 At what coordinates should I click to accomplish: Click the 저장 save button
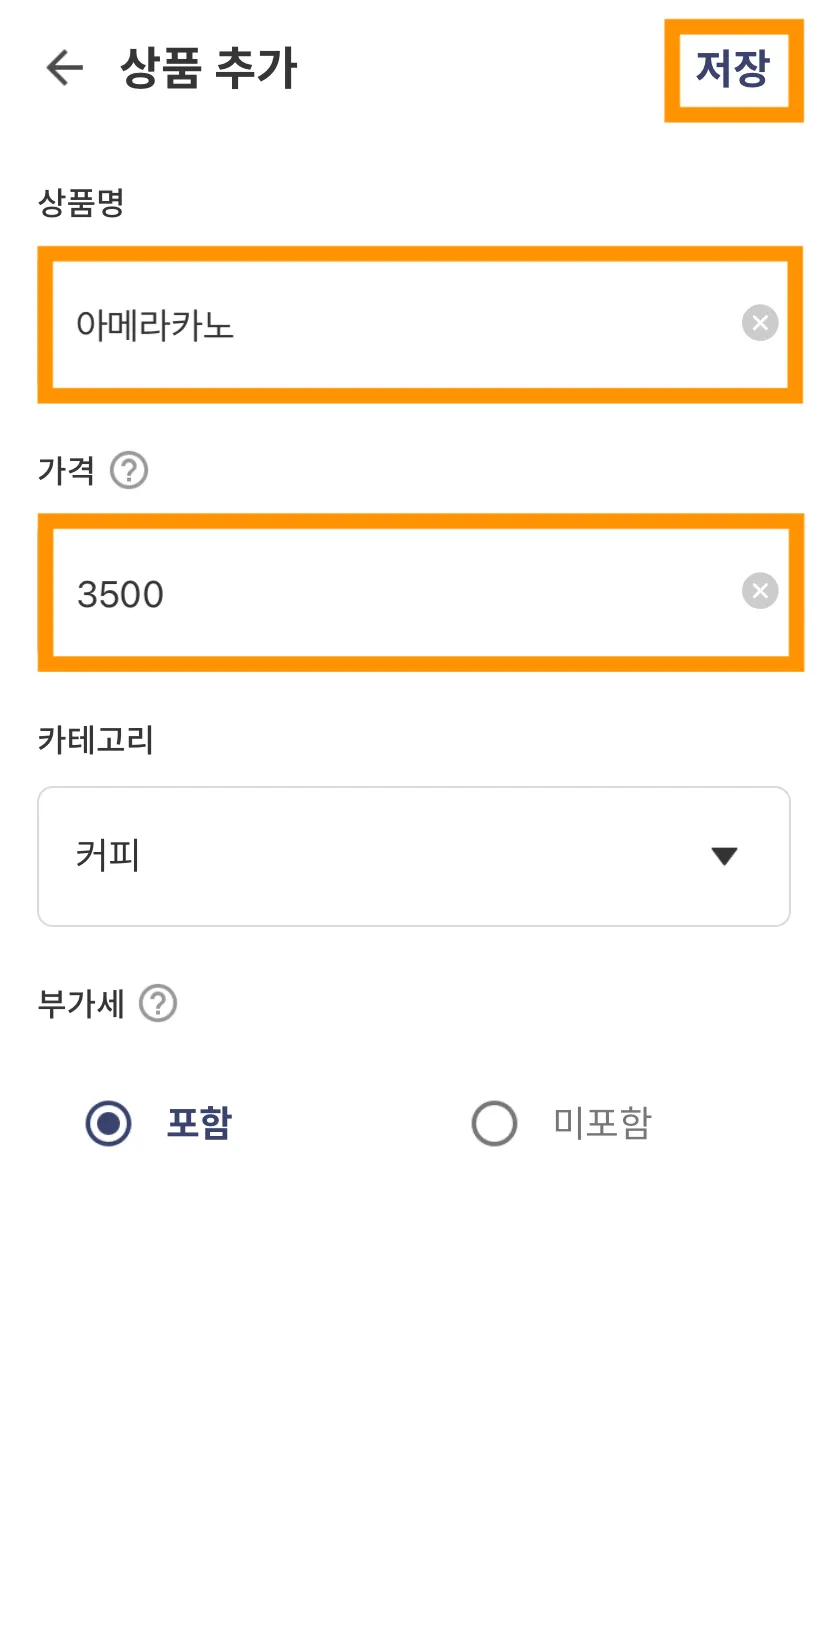[733, 69]
